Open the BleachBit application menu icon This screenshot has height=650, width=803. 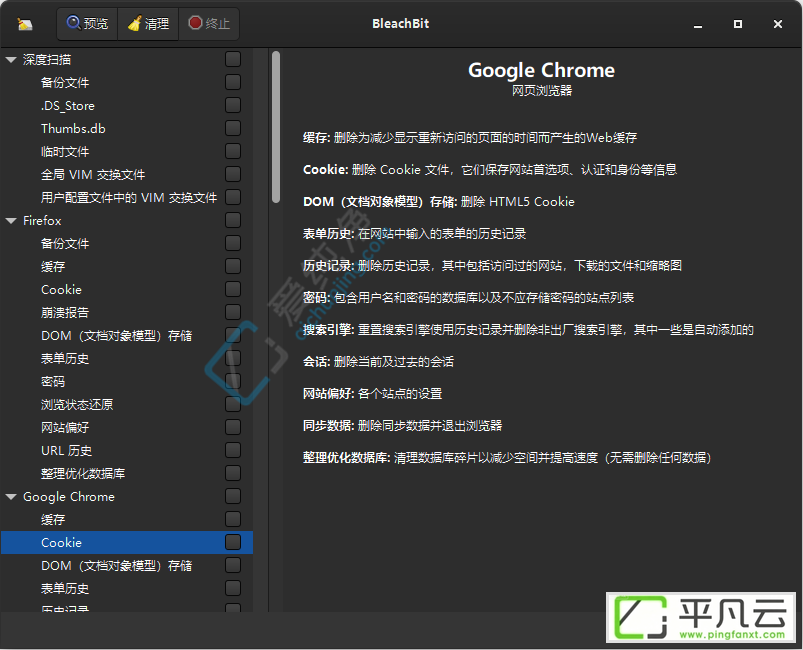pyautogui.click(x=25, y=24)
